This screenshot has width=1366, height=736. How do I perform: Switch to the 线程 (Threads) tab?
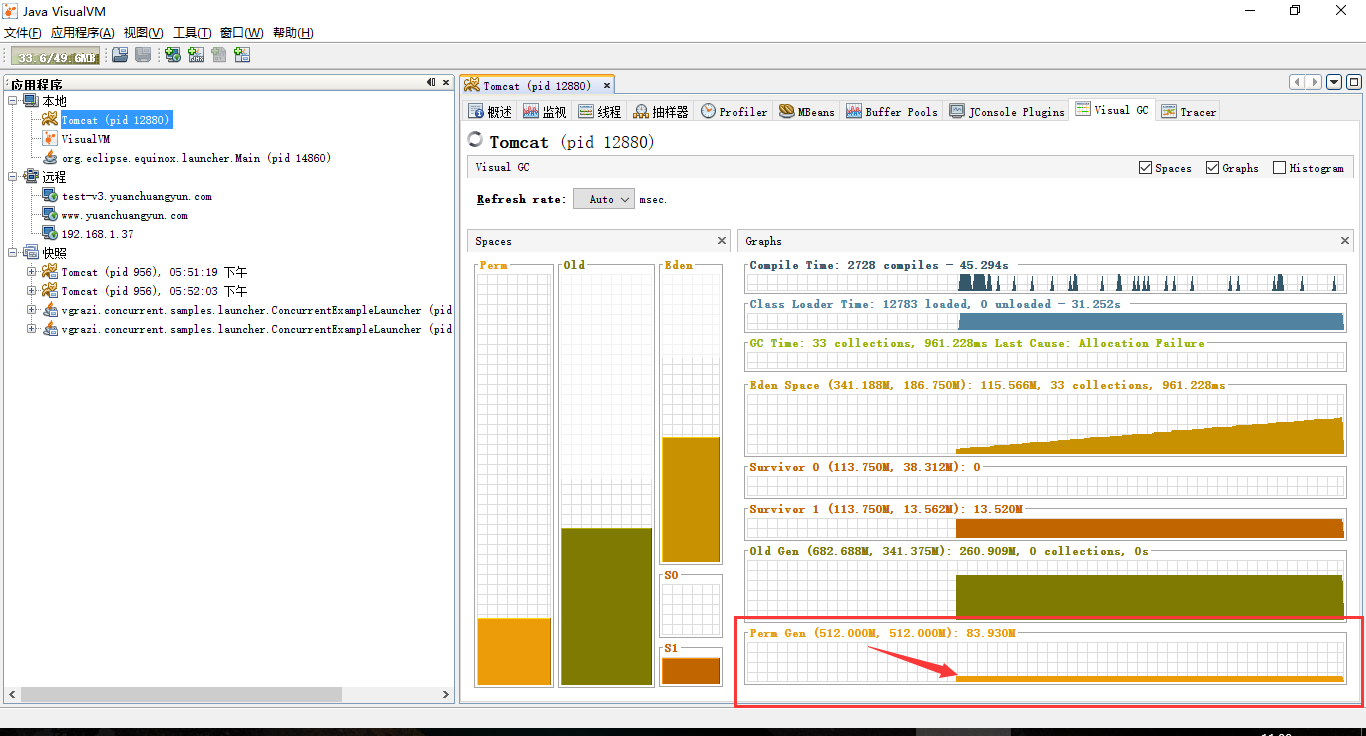(x=600, y=112)
